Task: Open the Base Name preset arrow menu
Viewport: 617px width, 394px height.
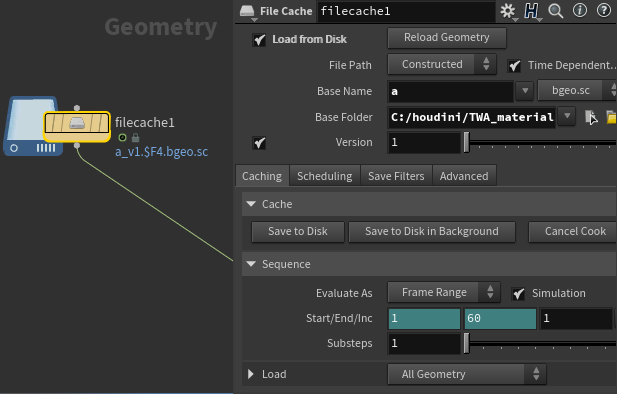Action: pos(525,91)
